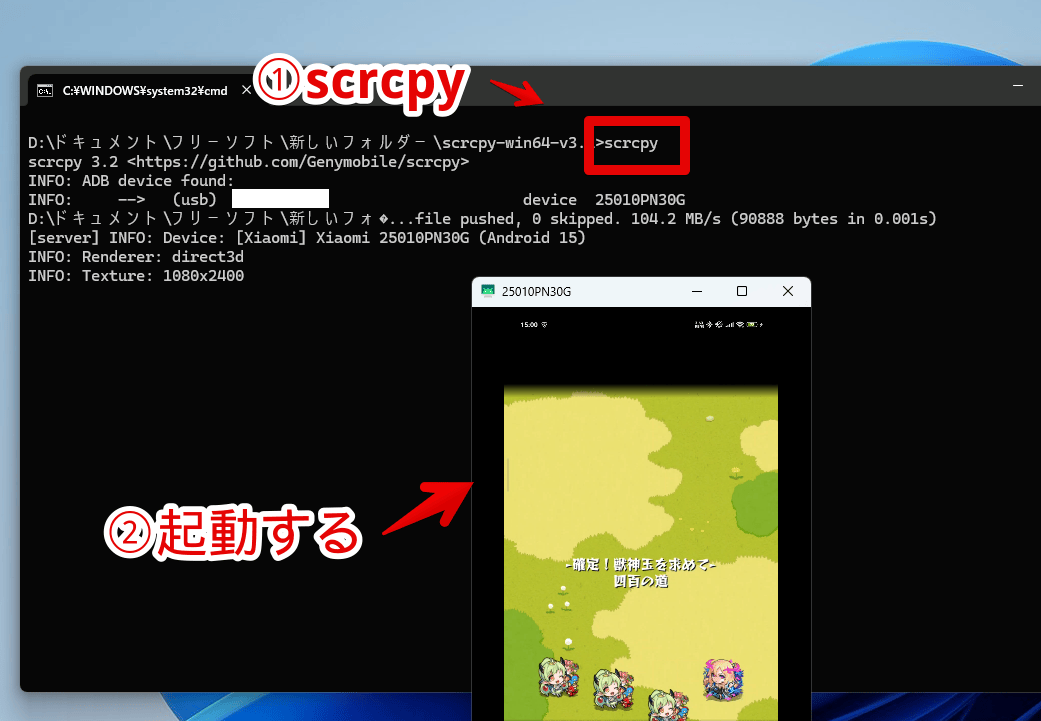Image resolution: width=1041 pixels, height=721 pixels.
Task: Click the 'device 25010PN30G' text in terminal
Action: [603, 200]
